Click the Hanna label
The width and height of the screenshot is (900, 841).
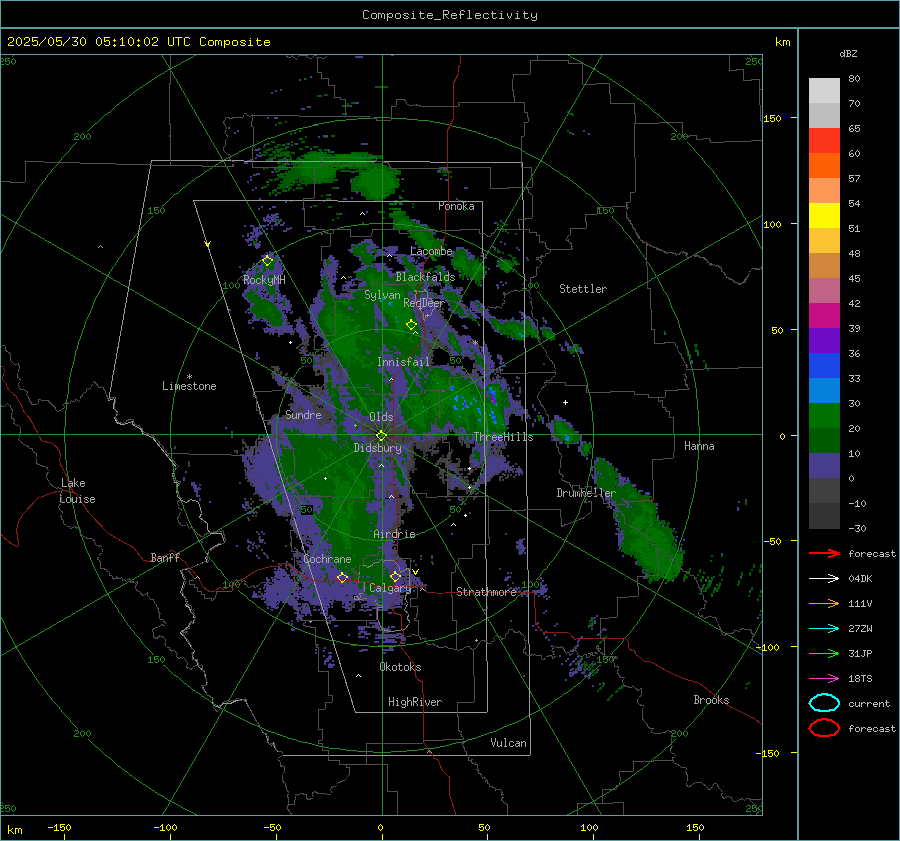tap(699, 446)
